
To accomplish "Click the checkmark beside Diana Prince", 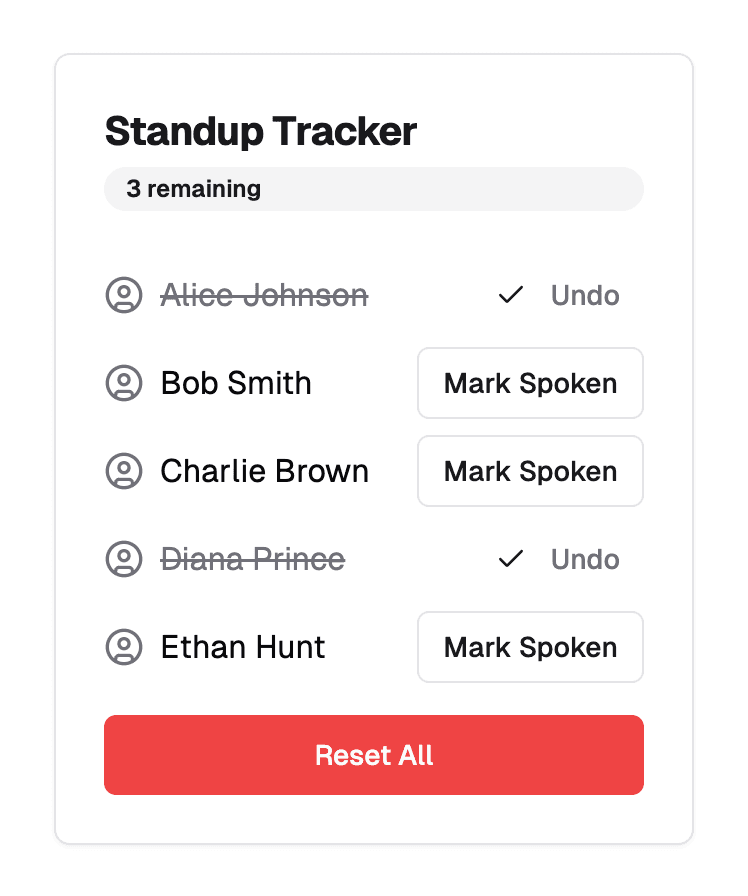I will 511,559.
